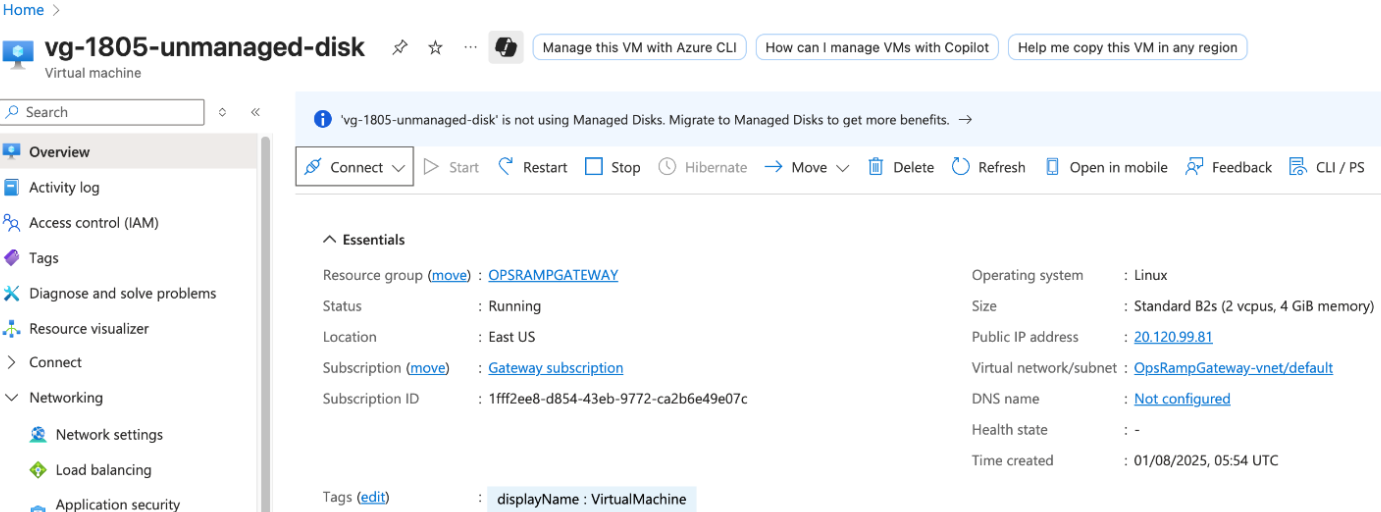1381x512 pixels.
Task: Click move link next to Subscription
Action: point(427,368)
